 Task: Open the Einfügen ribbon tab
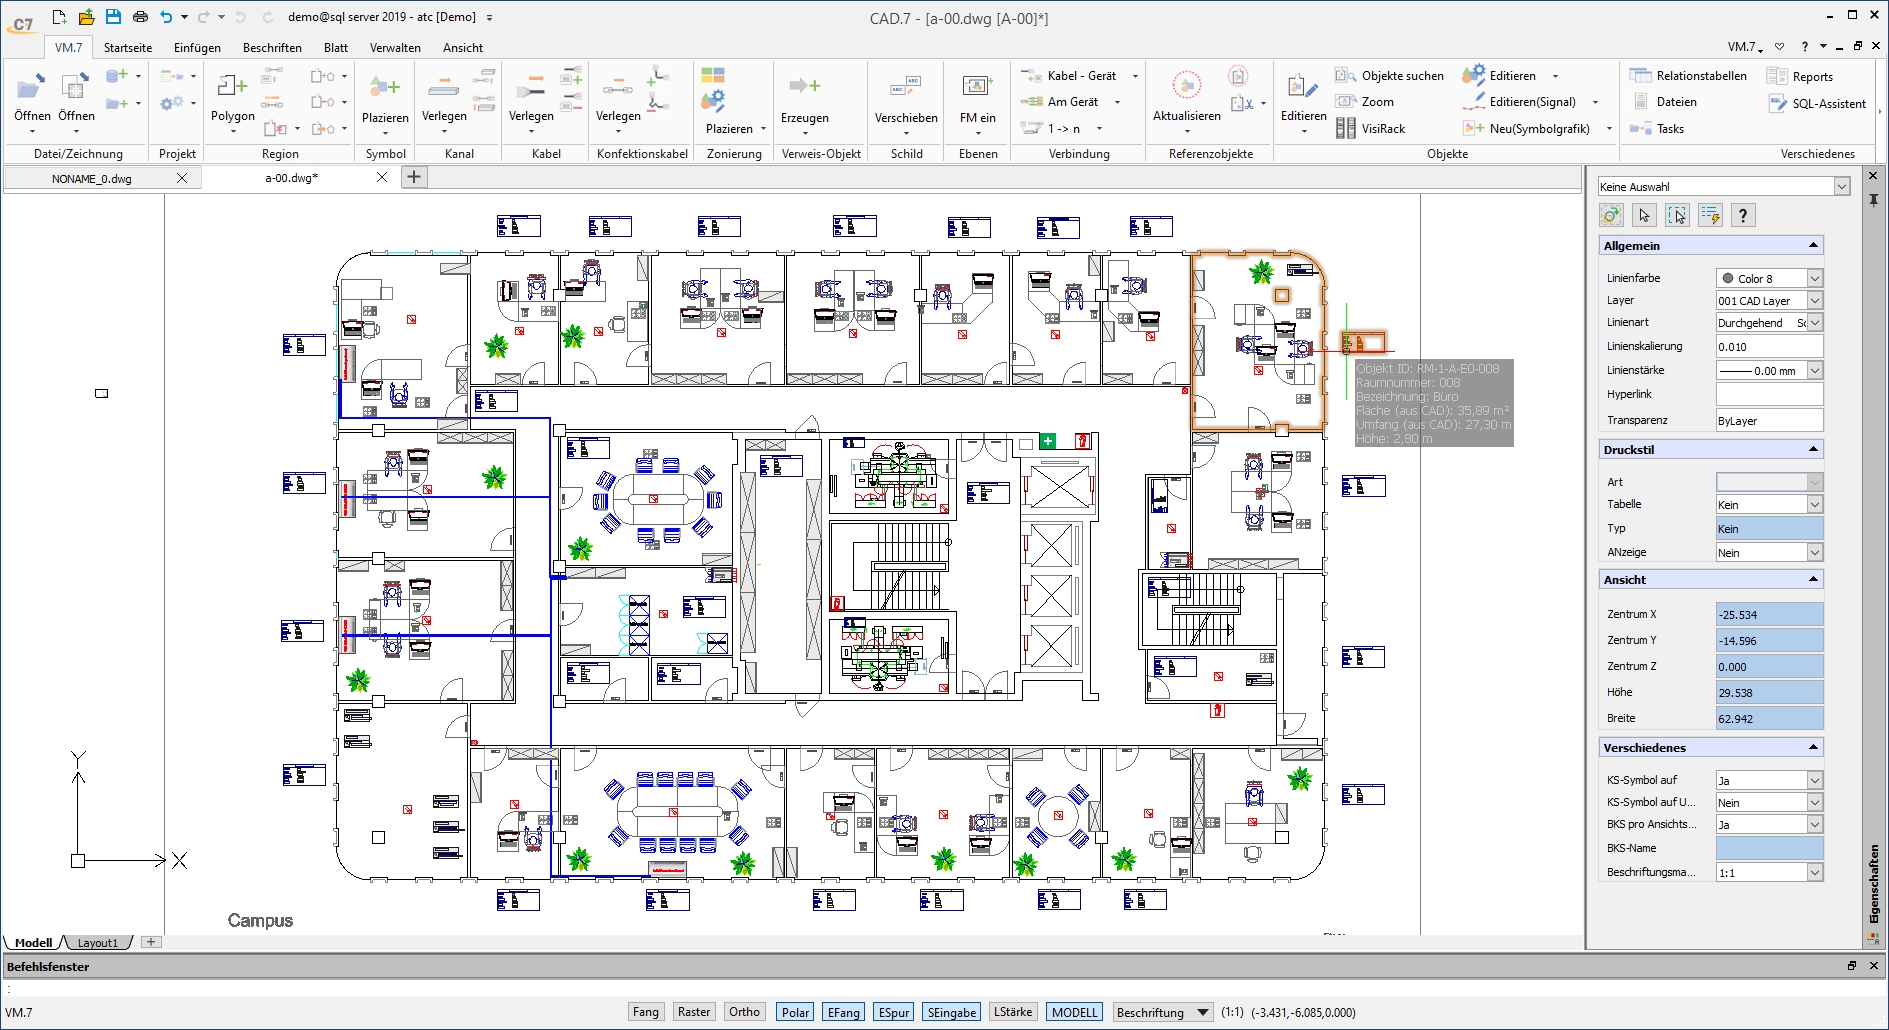[x=197, y=48]
